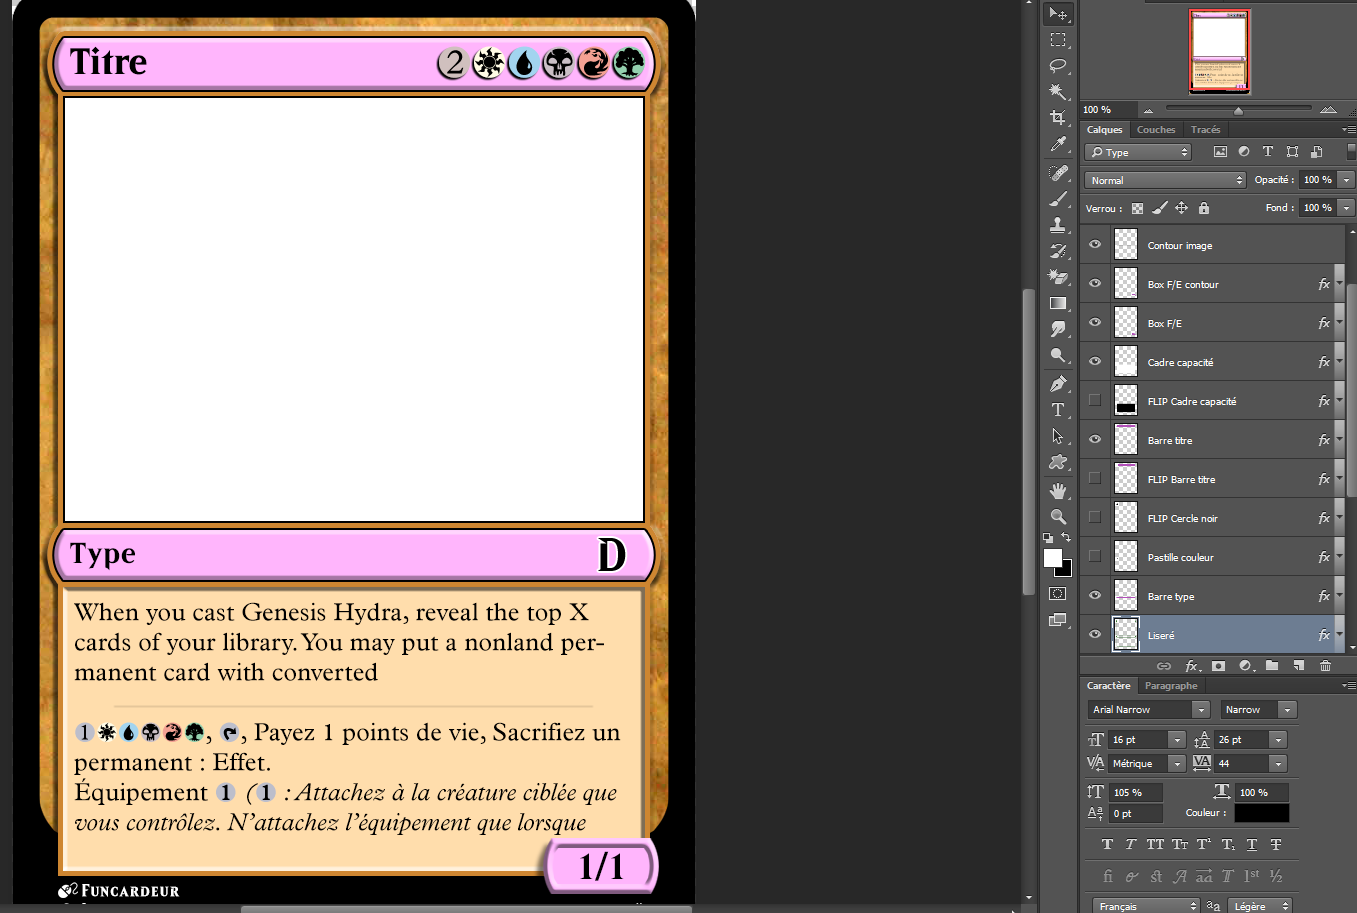1357x913 pixels.
Task: Show the Pastille couleur layer
Action: tap(1095, 557)
